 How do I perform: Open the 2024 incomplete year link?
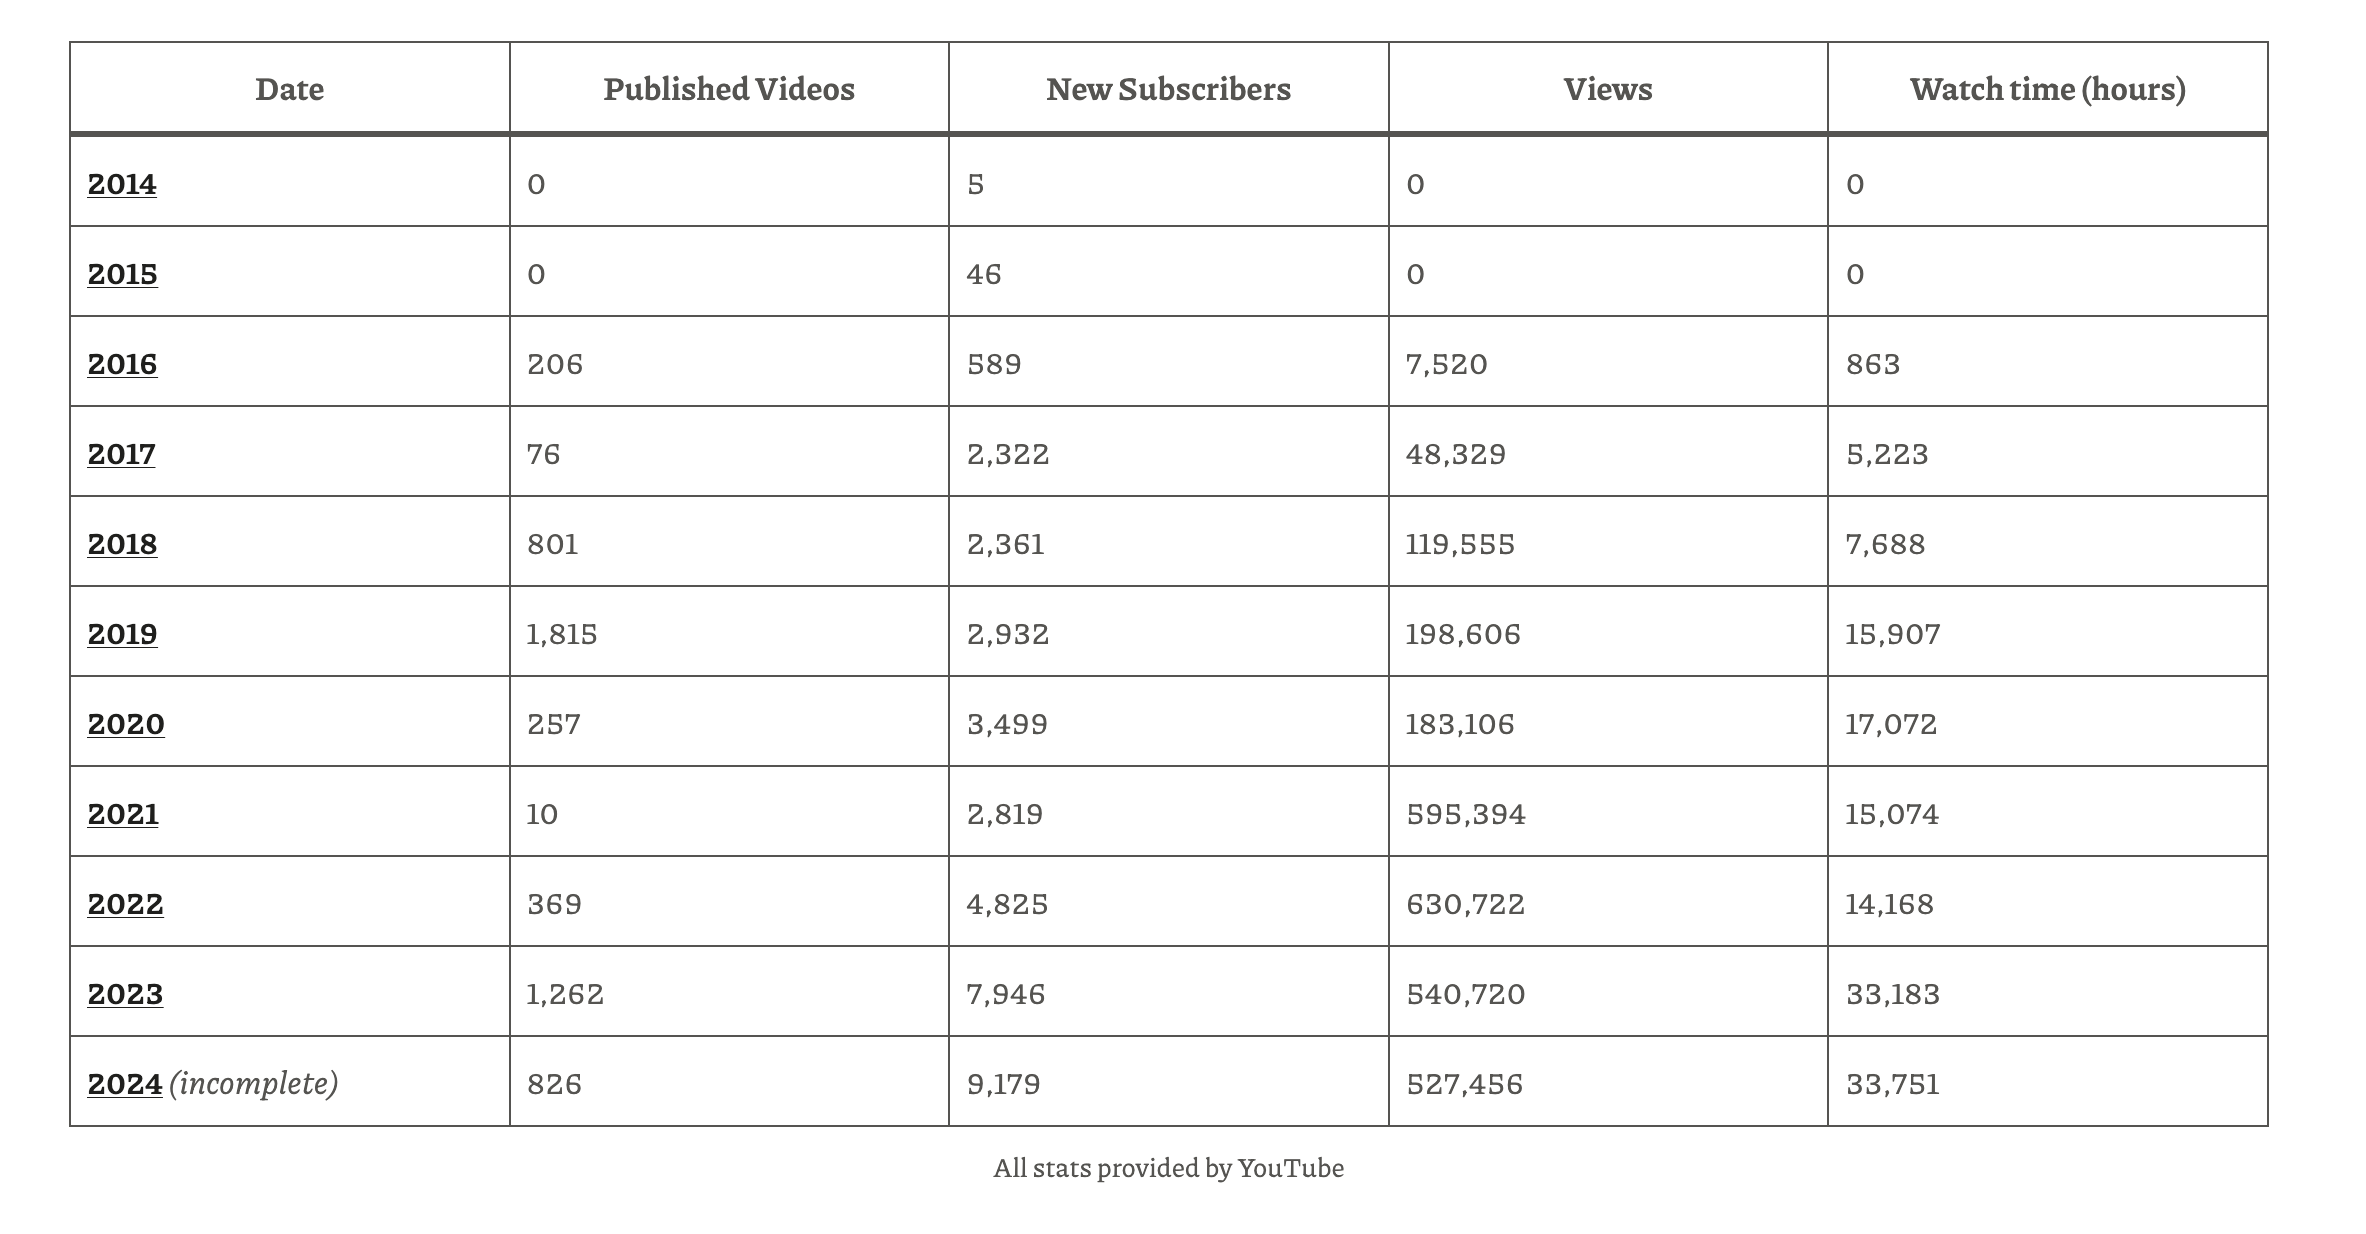pos(125,1084)
